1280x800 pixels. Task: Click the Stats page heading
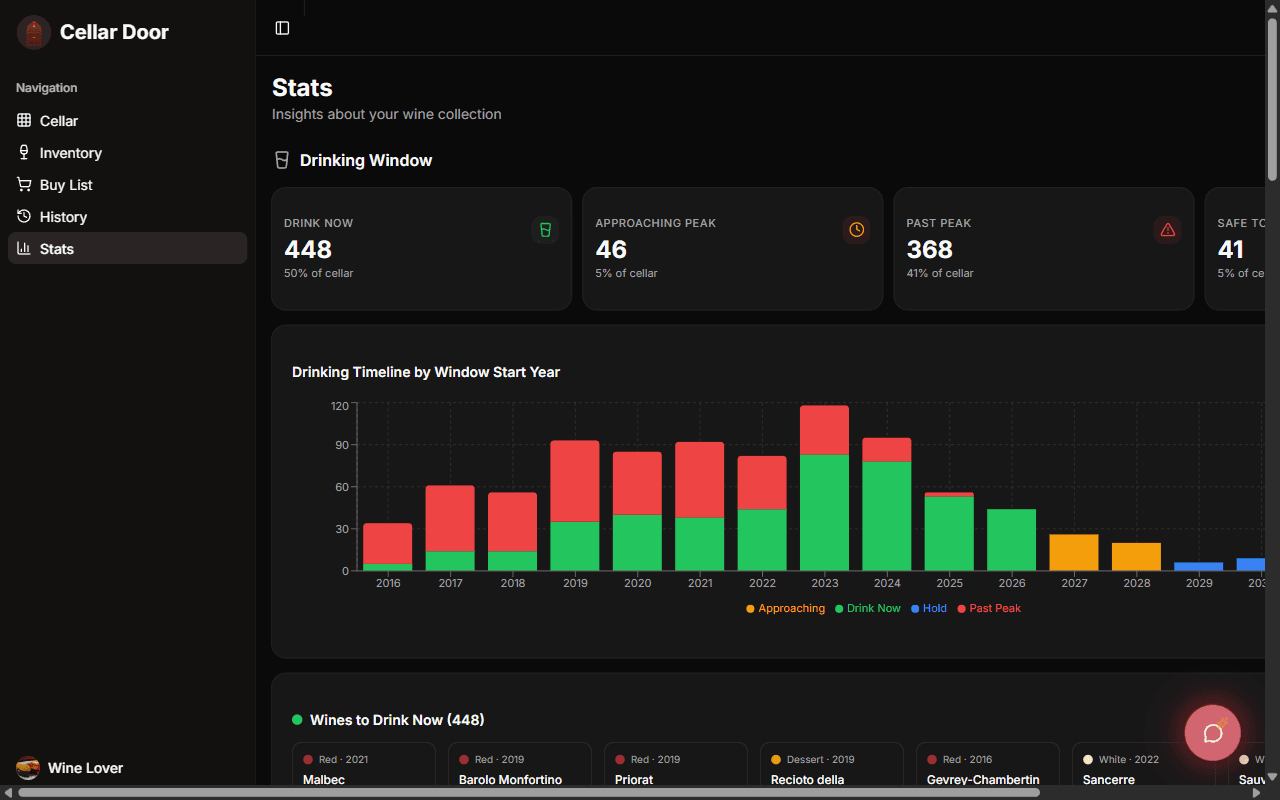pos(302,88)
